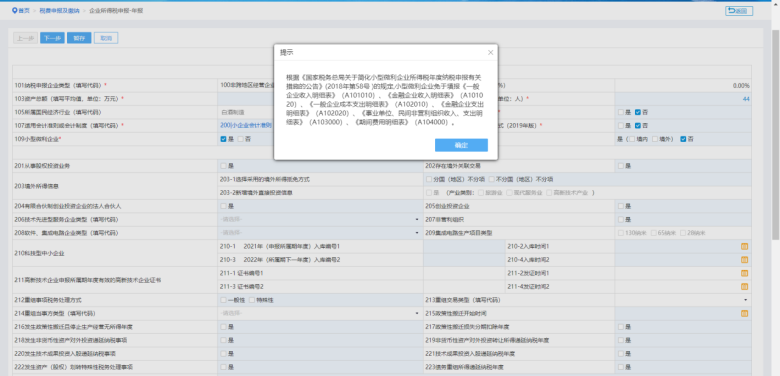Toggle 否 in the 2019年版 row
The width and height of the screenshot is (780, 376).
pyautogui.click(x=638, y=126)
